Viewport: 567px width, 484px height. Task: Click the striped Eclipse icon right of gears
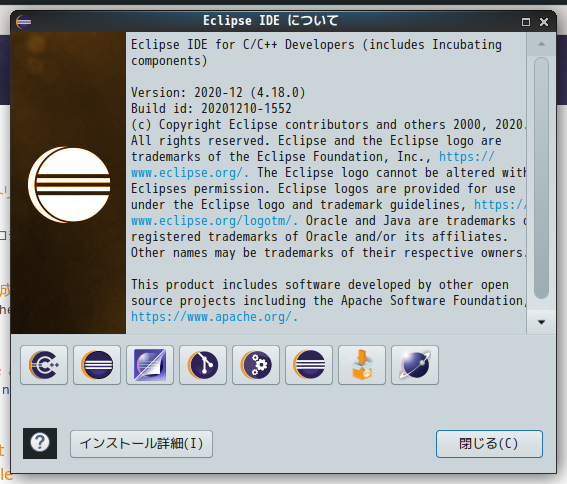pyautogui.click(x=309, y=365)
